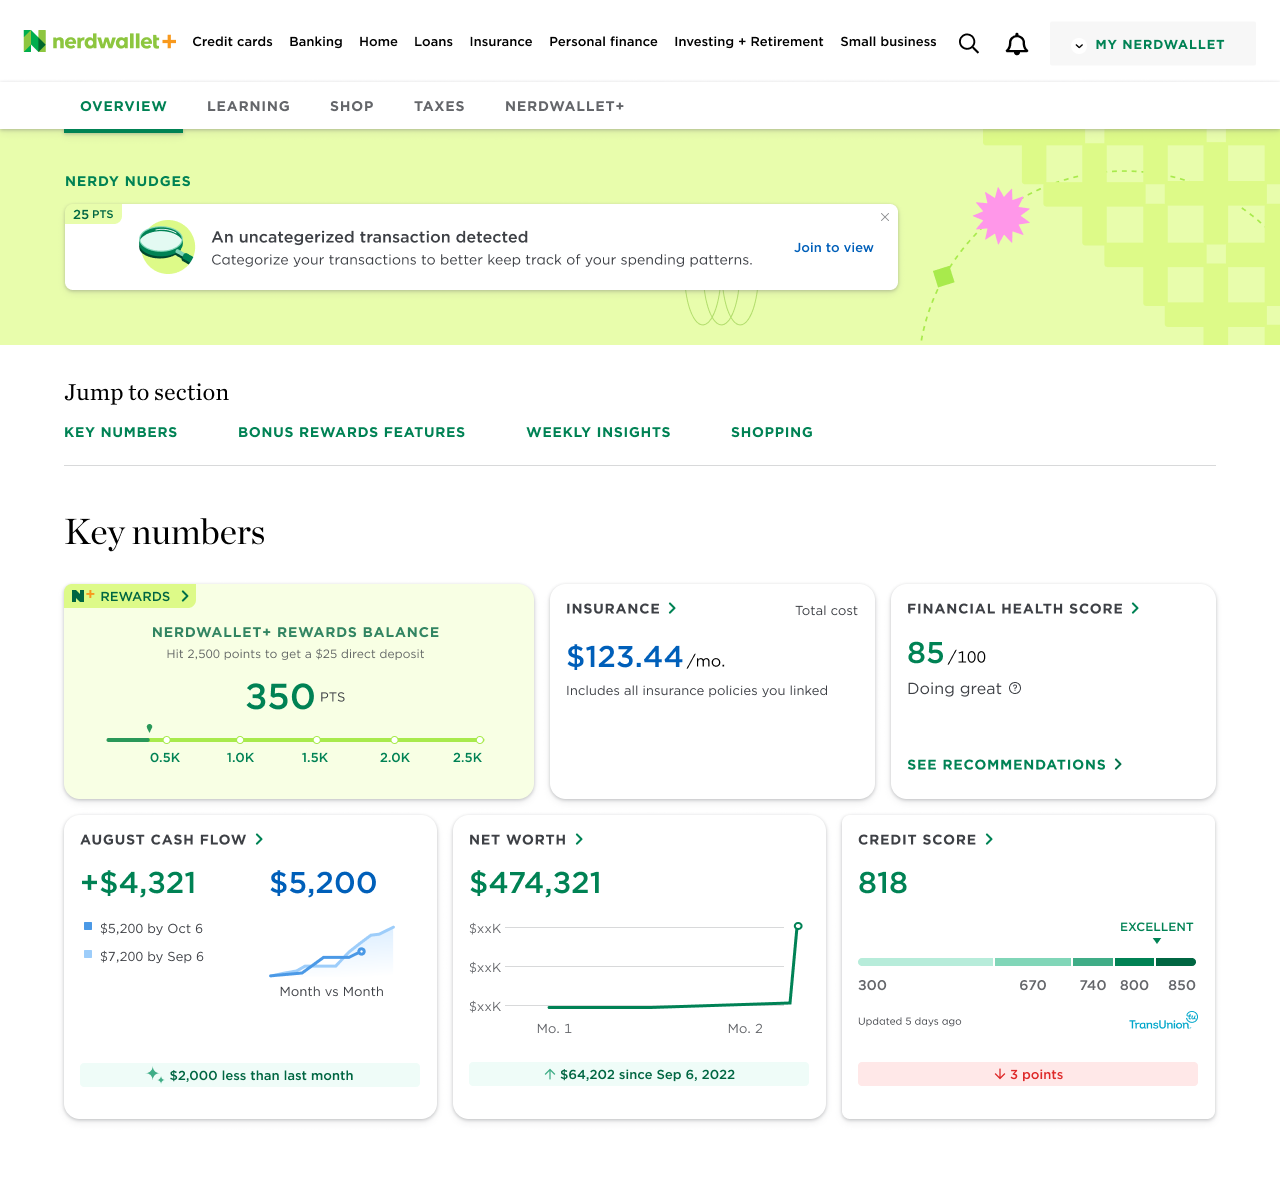The image size is (1280, 1180).
Task: Switch to the Taxes tab
Action: [x=439, y=106]
